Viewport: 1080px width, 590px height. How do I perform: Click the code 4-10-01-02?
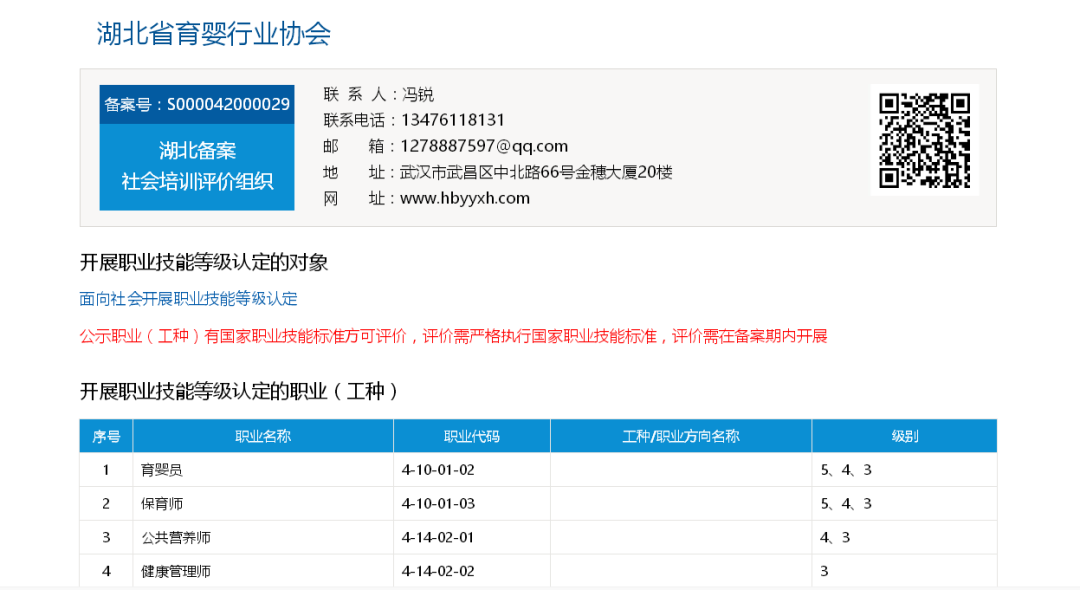point(438,470)
